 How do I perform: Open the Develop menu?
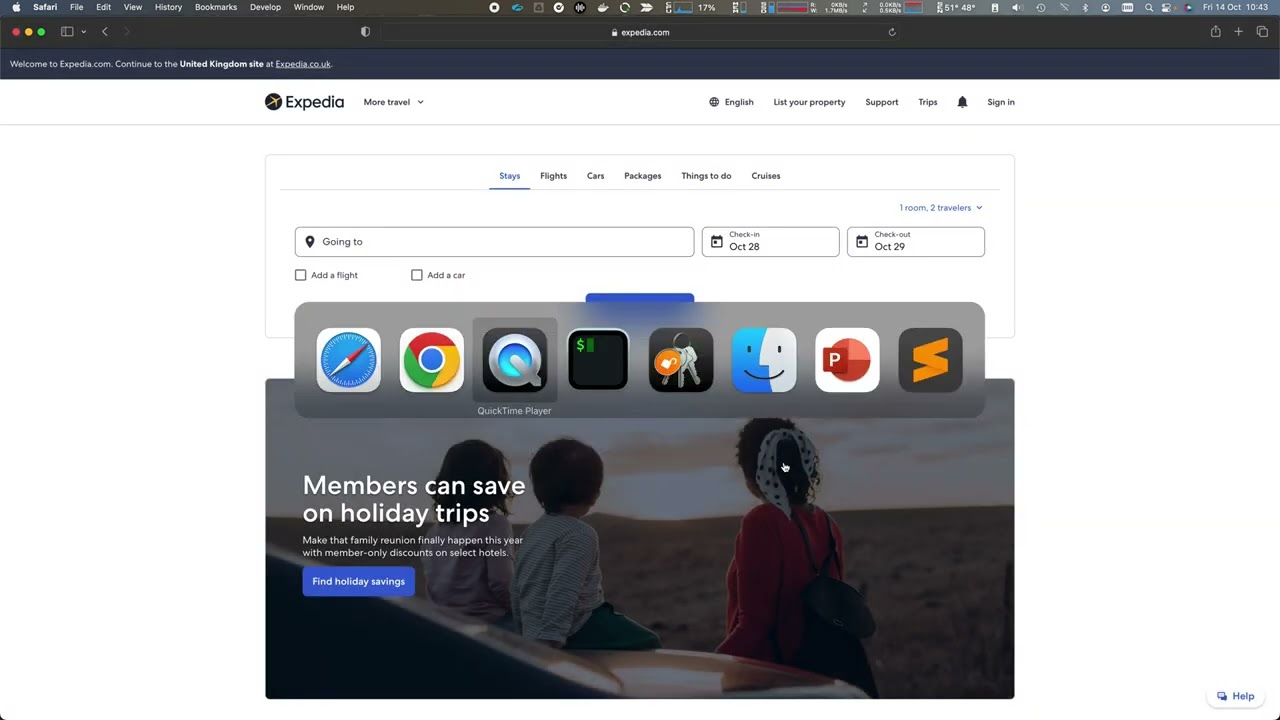tap(265, 7)
